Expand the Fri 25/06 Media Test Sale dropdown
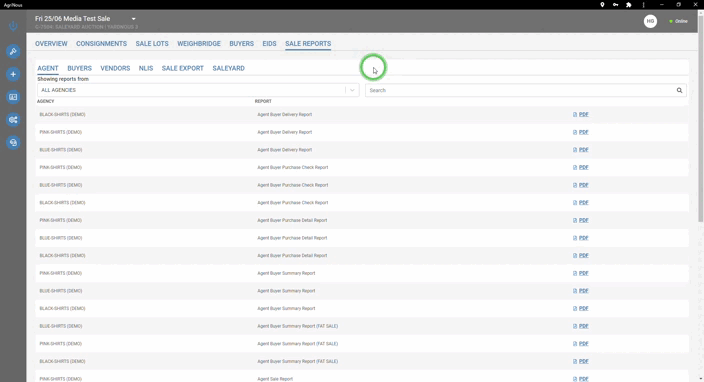The image size is (704, 382). [x=133, y=19]
